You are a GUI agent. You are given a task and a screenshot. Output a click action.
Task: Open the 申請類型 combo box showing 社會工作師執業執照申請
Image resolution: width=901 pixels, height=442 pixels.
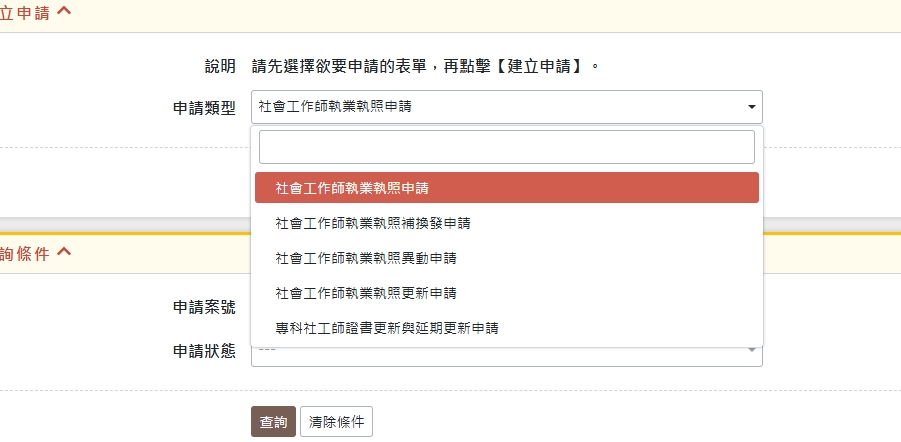(500, 107)
